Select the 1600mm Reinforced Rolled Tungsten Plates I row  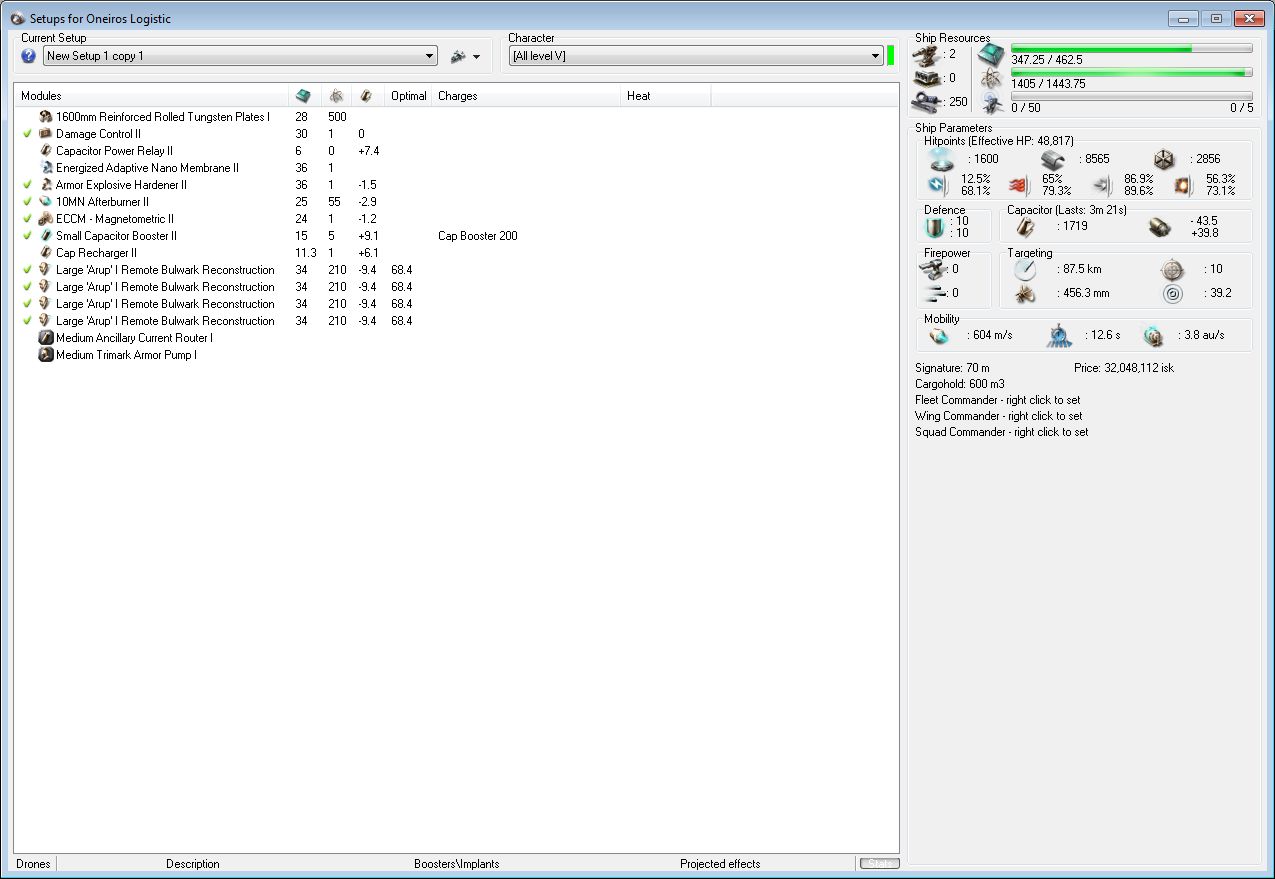456,117
